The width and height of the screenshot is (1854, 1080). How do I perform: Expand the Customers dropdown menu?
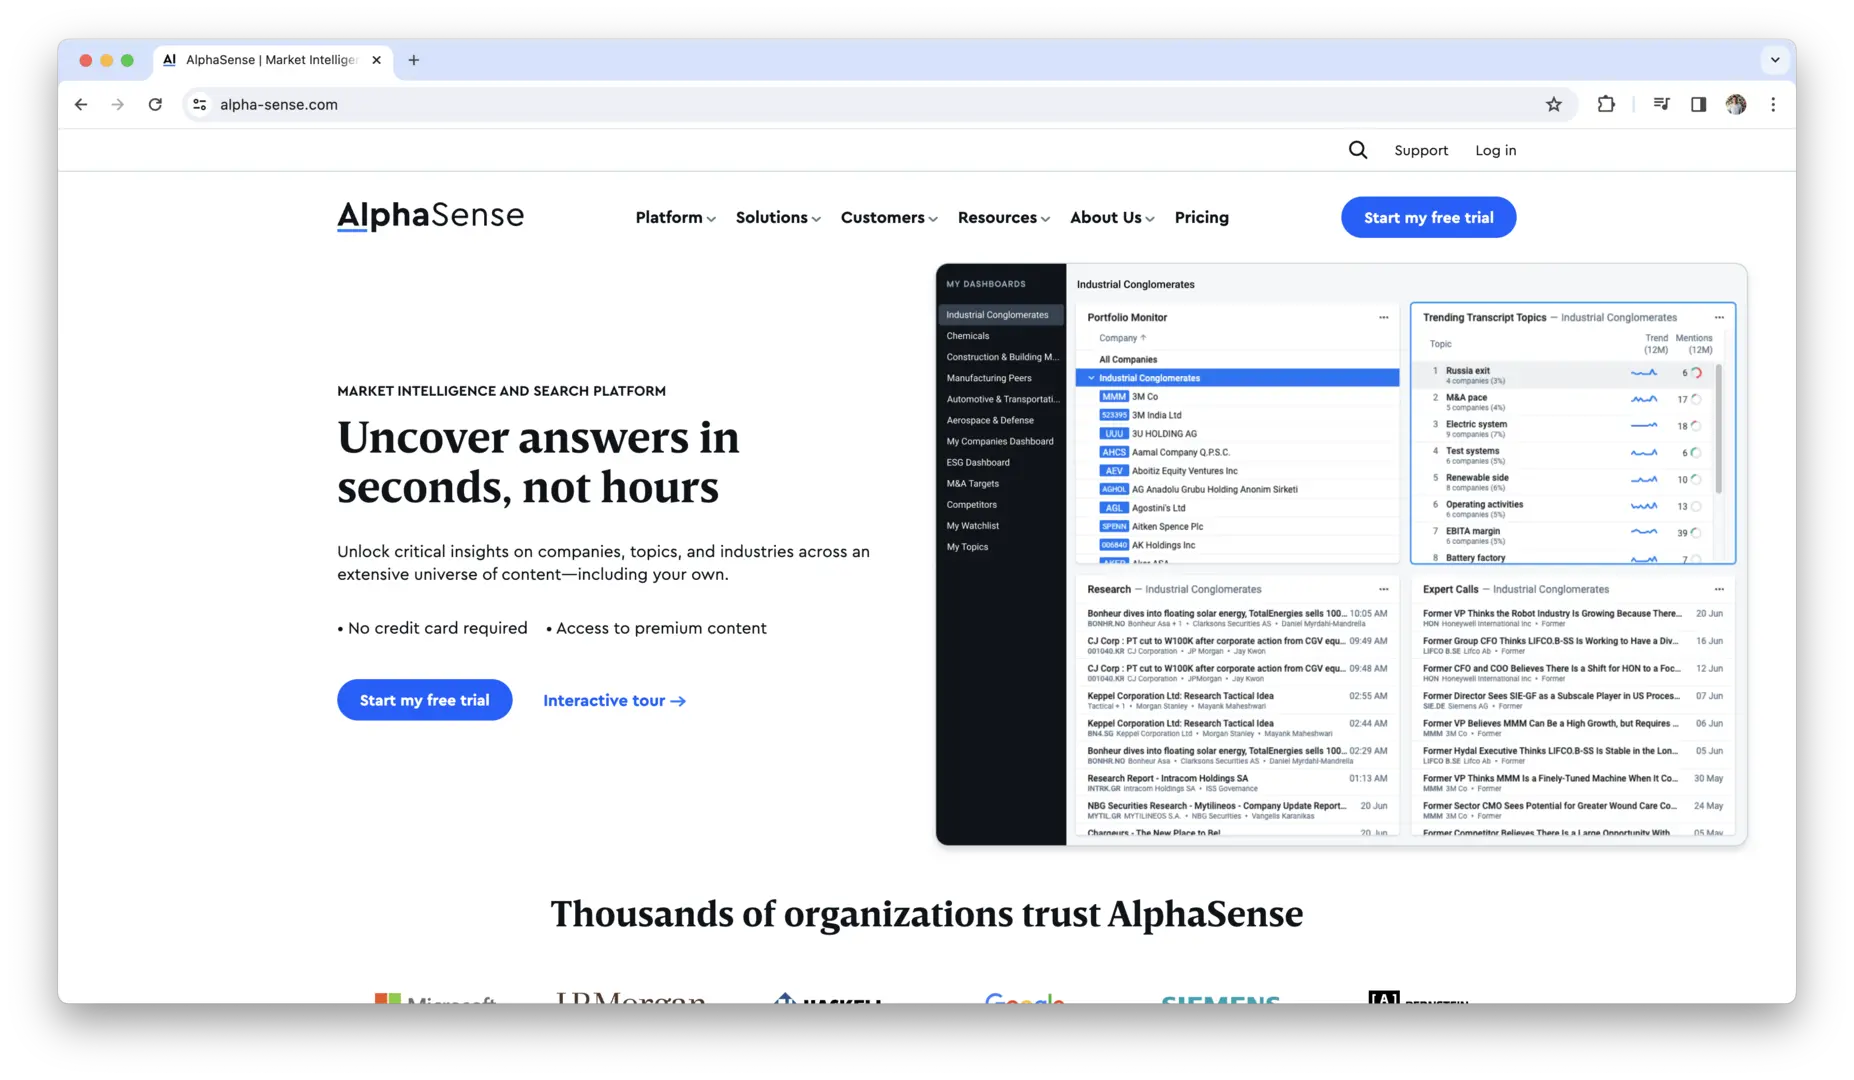point(889,218)
